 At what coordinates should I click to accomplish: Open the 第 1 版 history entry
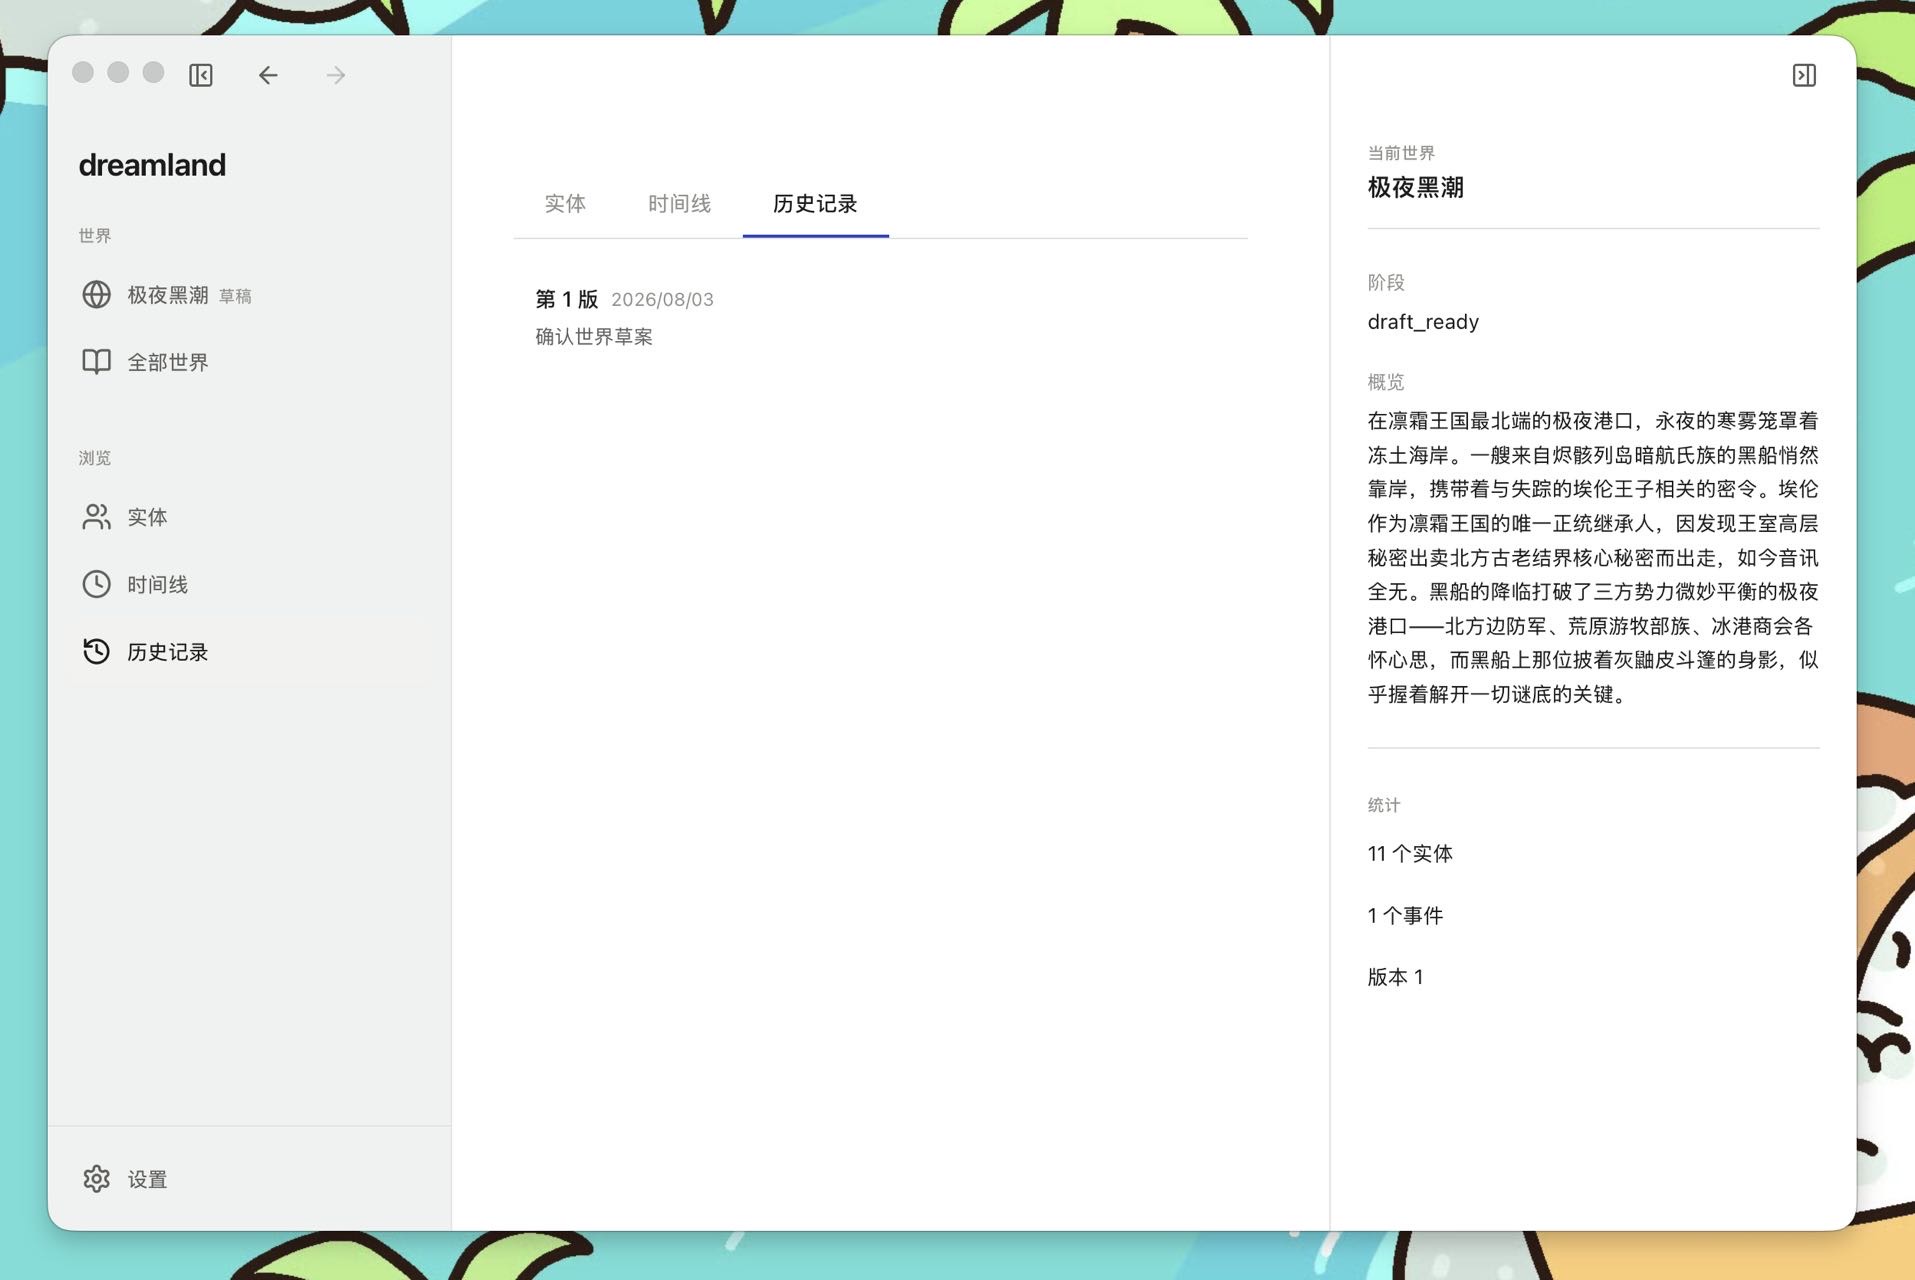(x=880, y=317)
